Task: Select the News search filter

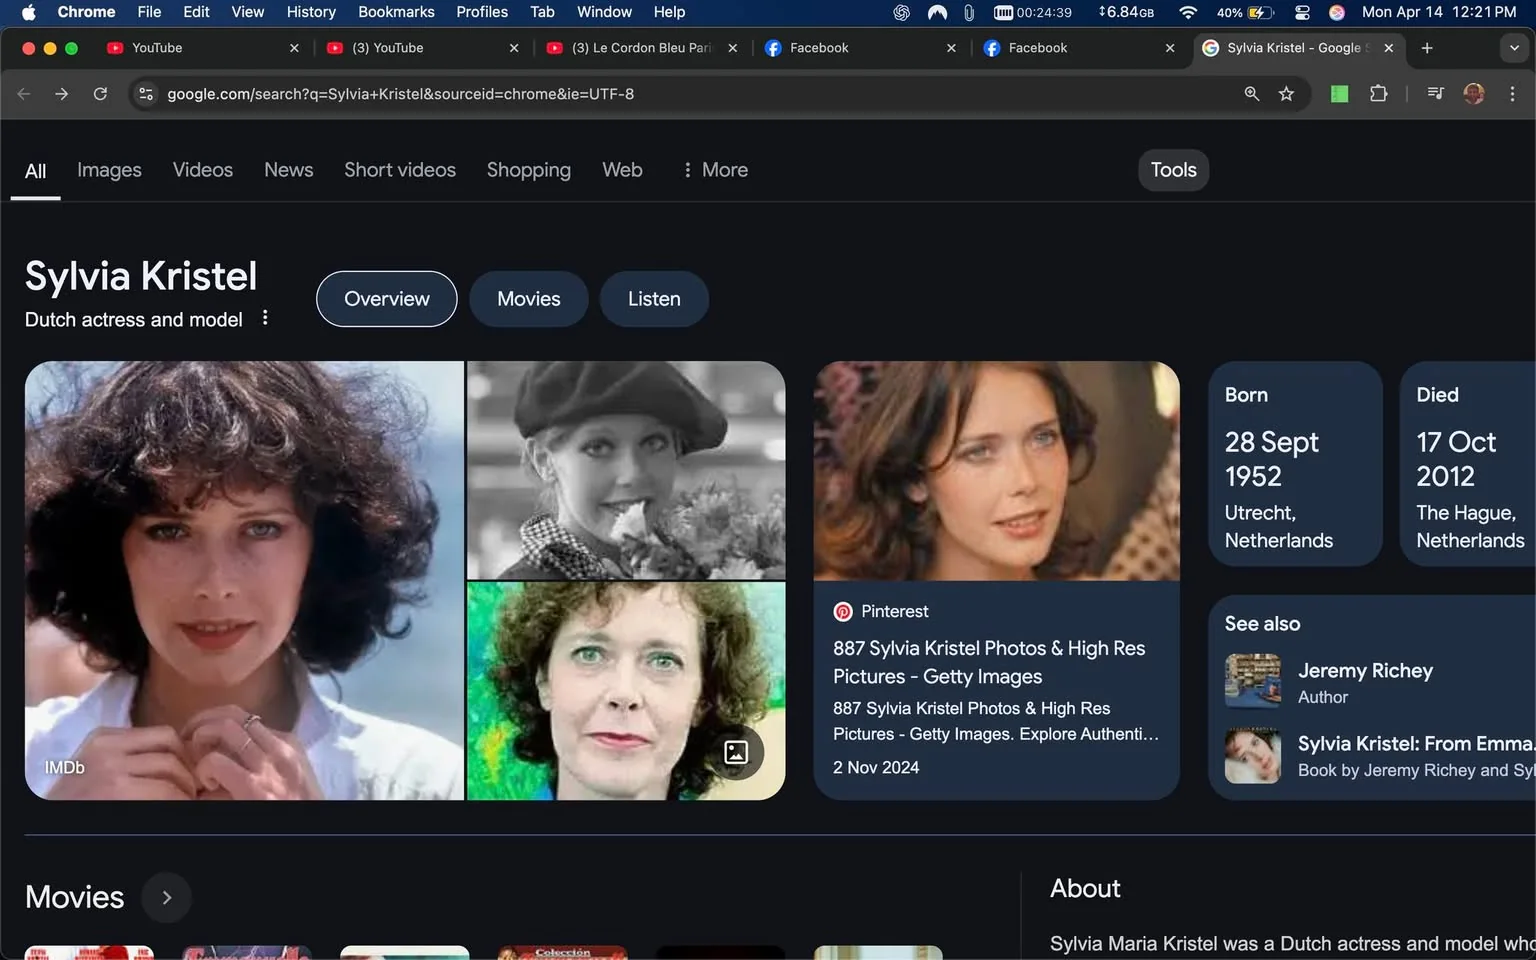Action: tap(289, 170)
